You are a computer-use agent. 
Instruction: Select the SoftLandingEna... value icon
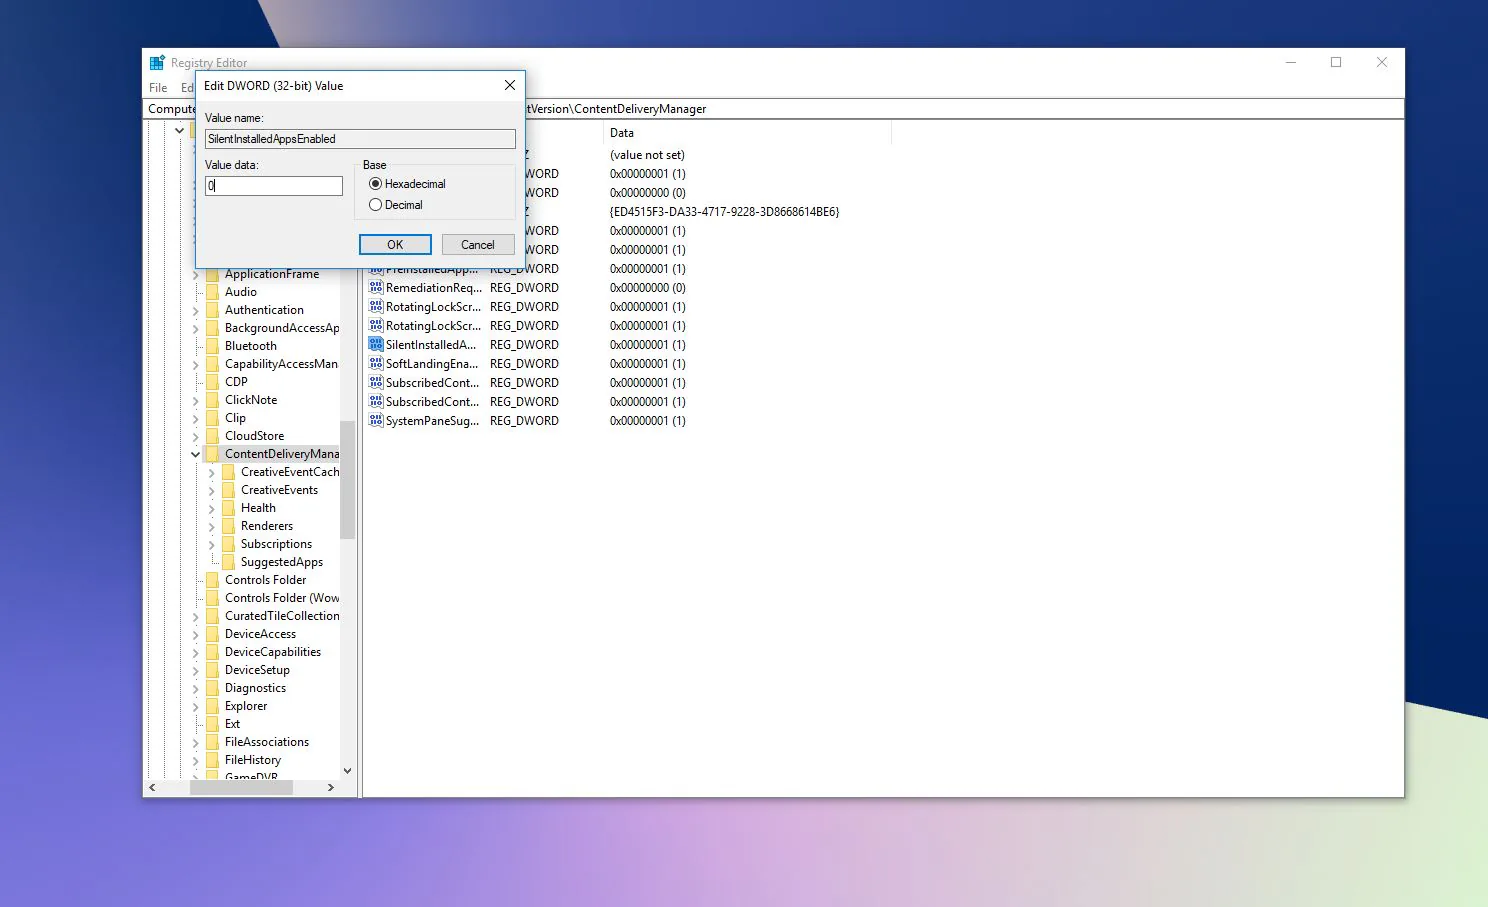tap(376, 364)
